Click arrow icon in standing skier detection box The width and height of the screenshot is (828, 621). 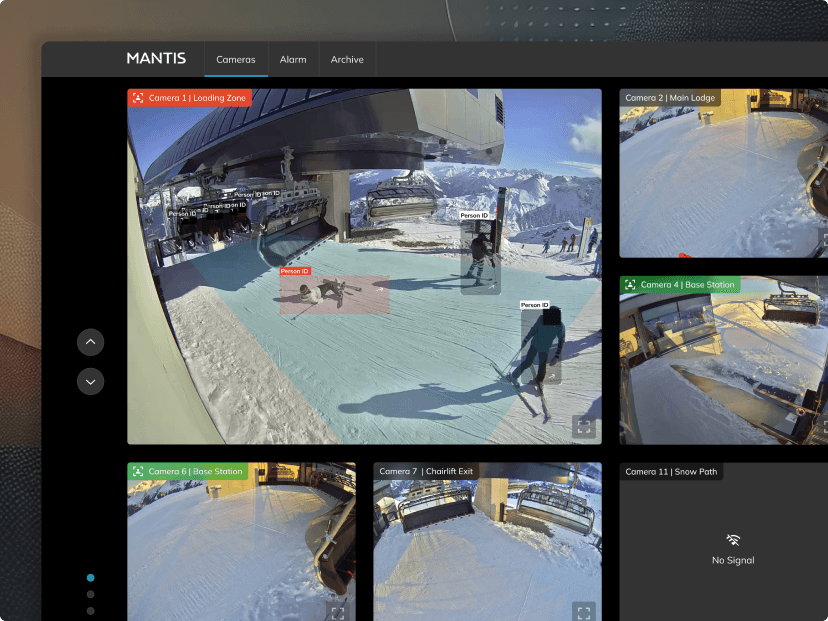point(492,286)
